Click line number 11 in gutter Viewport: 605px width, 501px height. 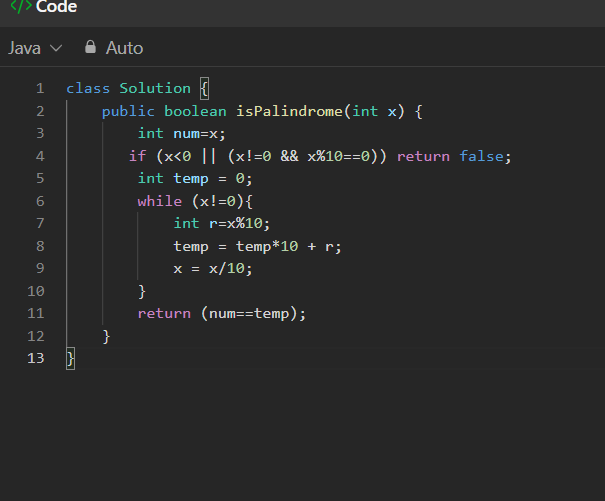click(x=36, y=313)
